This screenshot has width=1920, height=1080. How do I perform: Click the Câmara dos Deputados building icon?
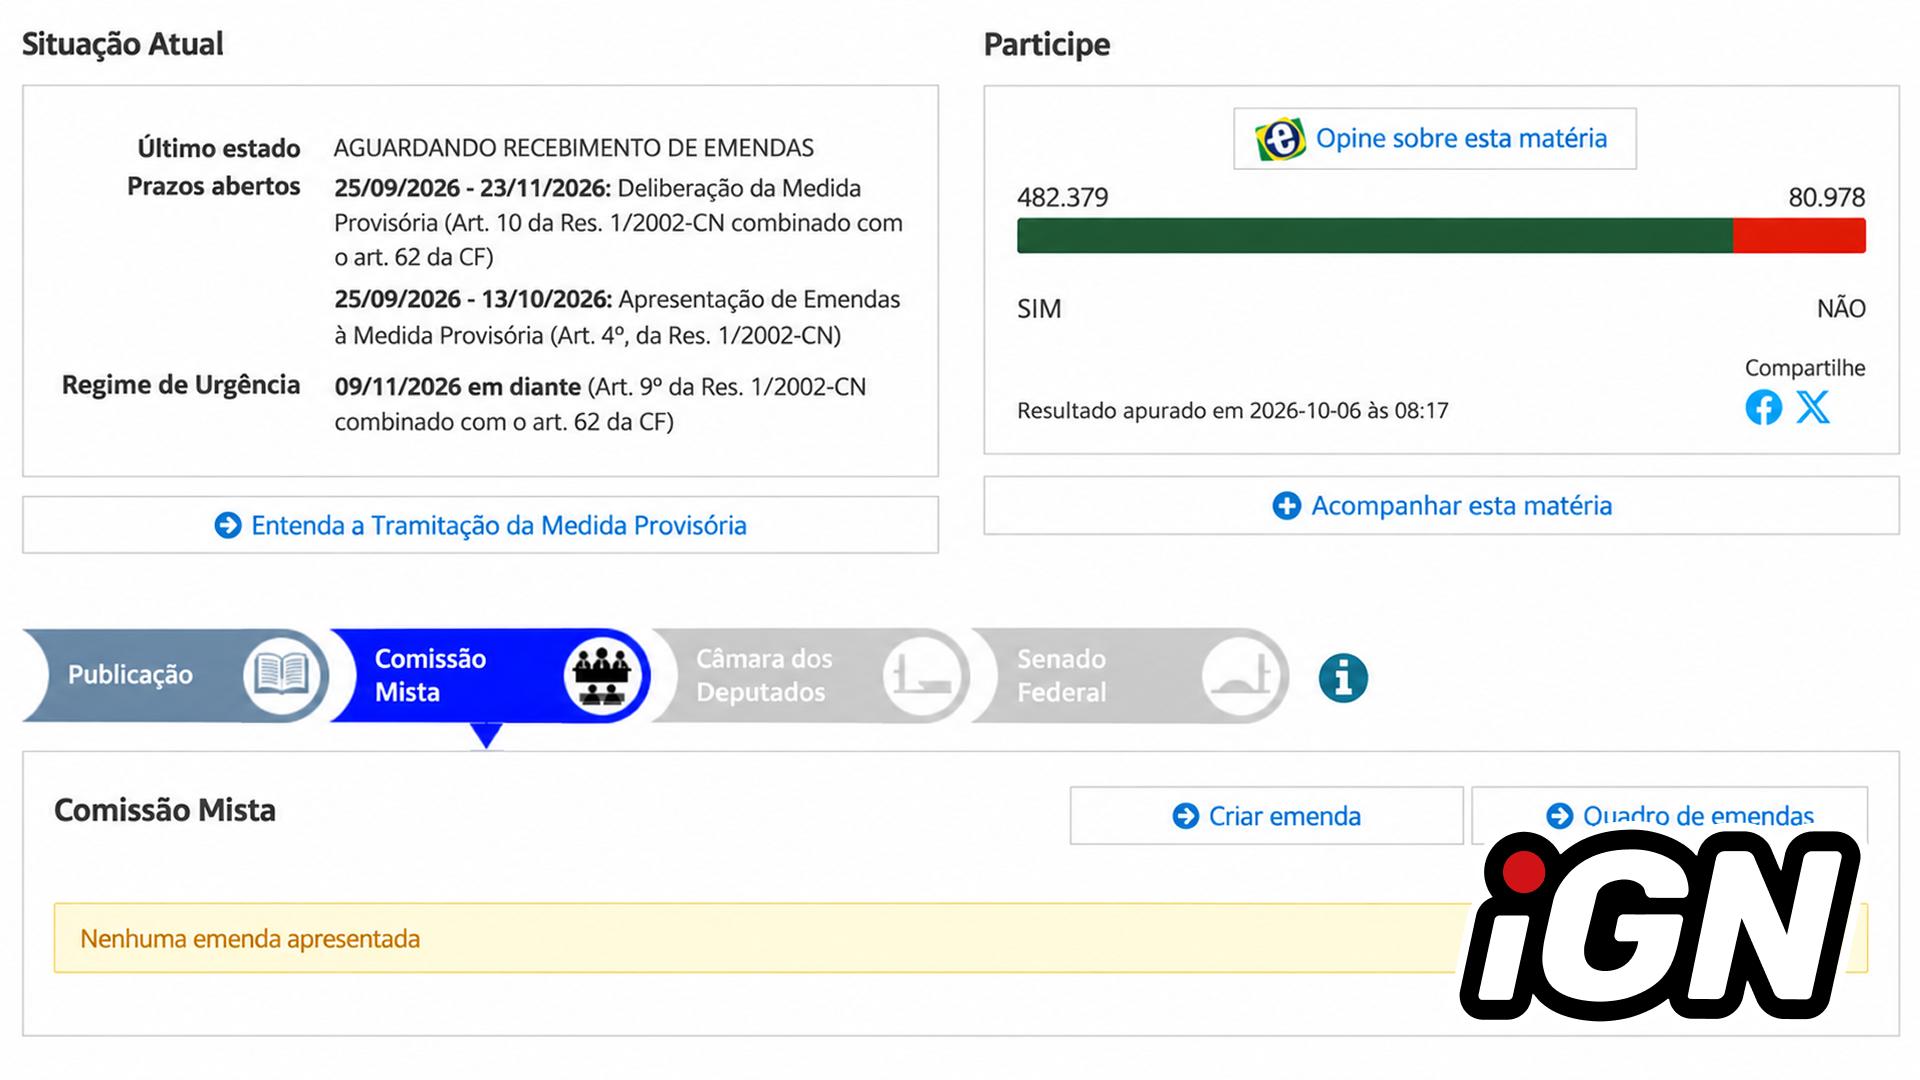tap(922, 676)
